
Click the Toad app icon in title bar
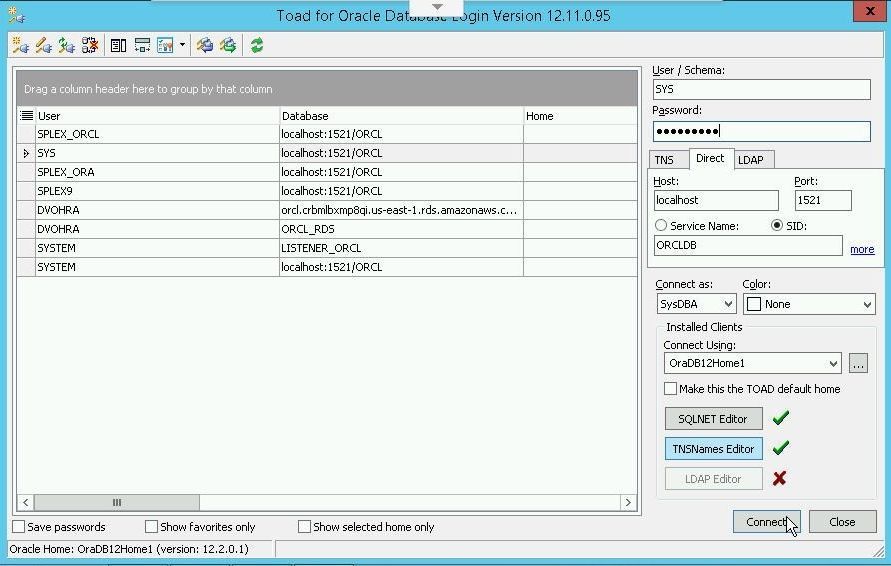pos(16,15)
